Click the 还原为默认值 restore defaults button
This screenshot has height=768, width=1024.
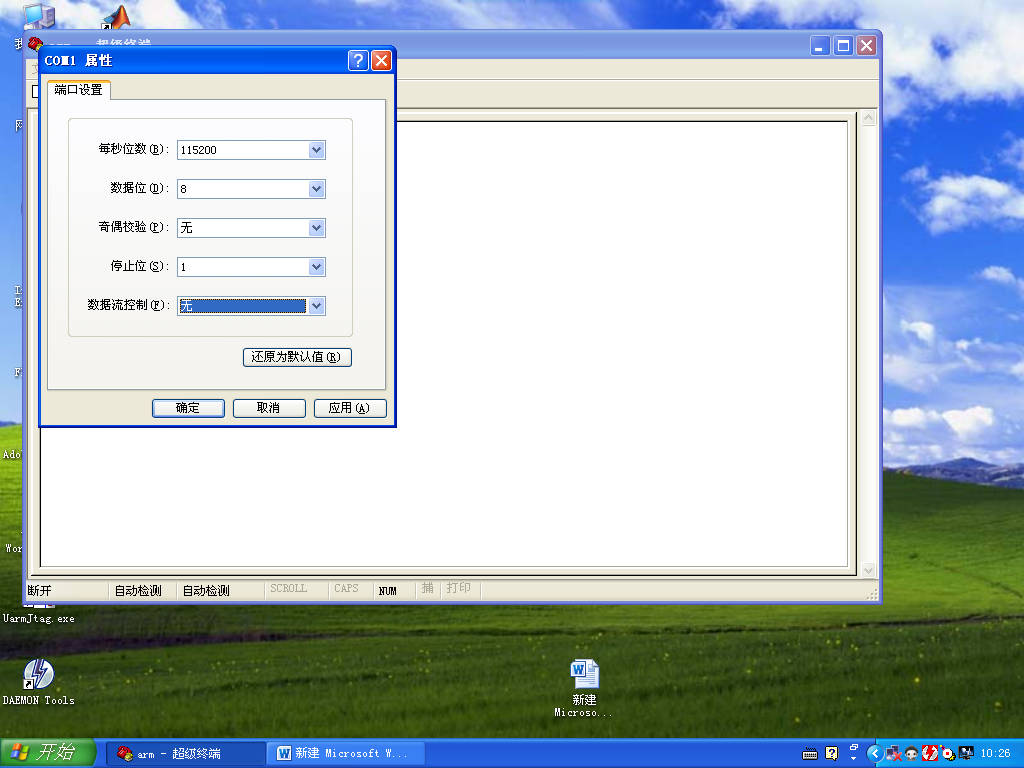pos(297,357)
